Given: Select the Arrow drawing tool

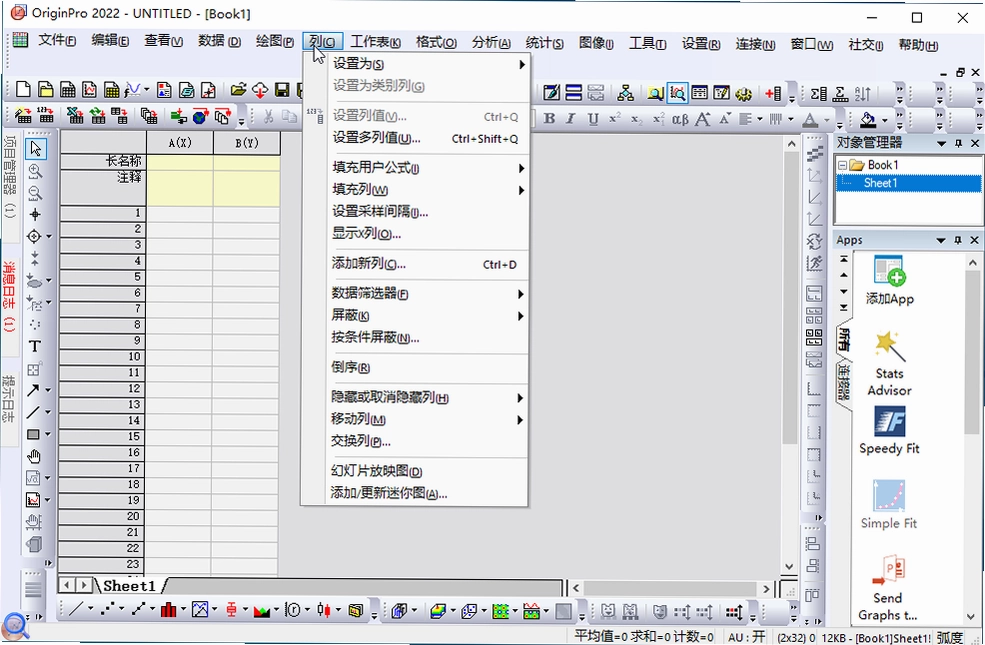Looking at the screenshot, I should (x=33, y=390).
